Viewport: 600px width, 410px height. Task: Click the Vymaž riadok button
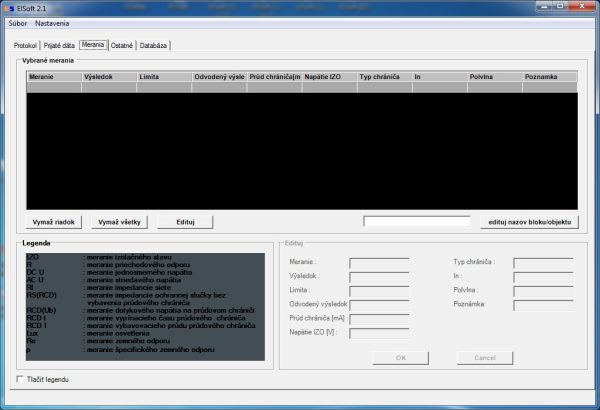point(54,222)
